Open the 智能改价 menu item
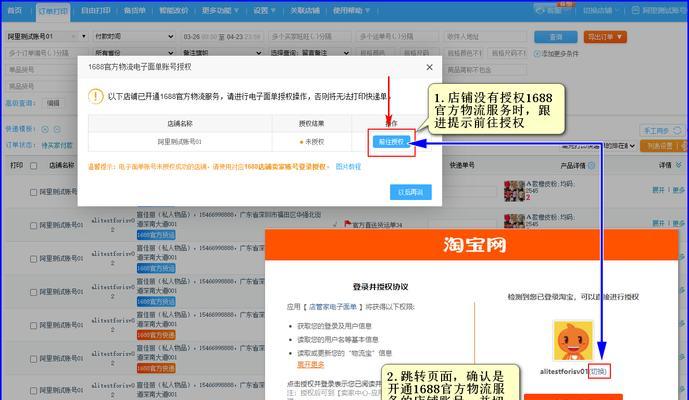Image resolution: width=689 pixels, height=400 pixels. [174, 10]
